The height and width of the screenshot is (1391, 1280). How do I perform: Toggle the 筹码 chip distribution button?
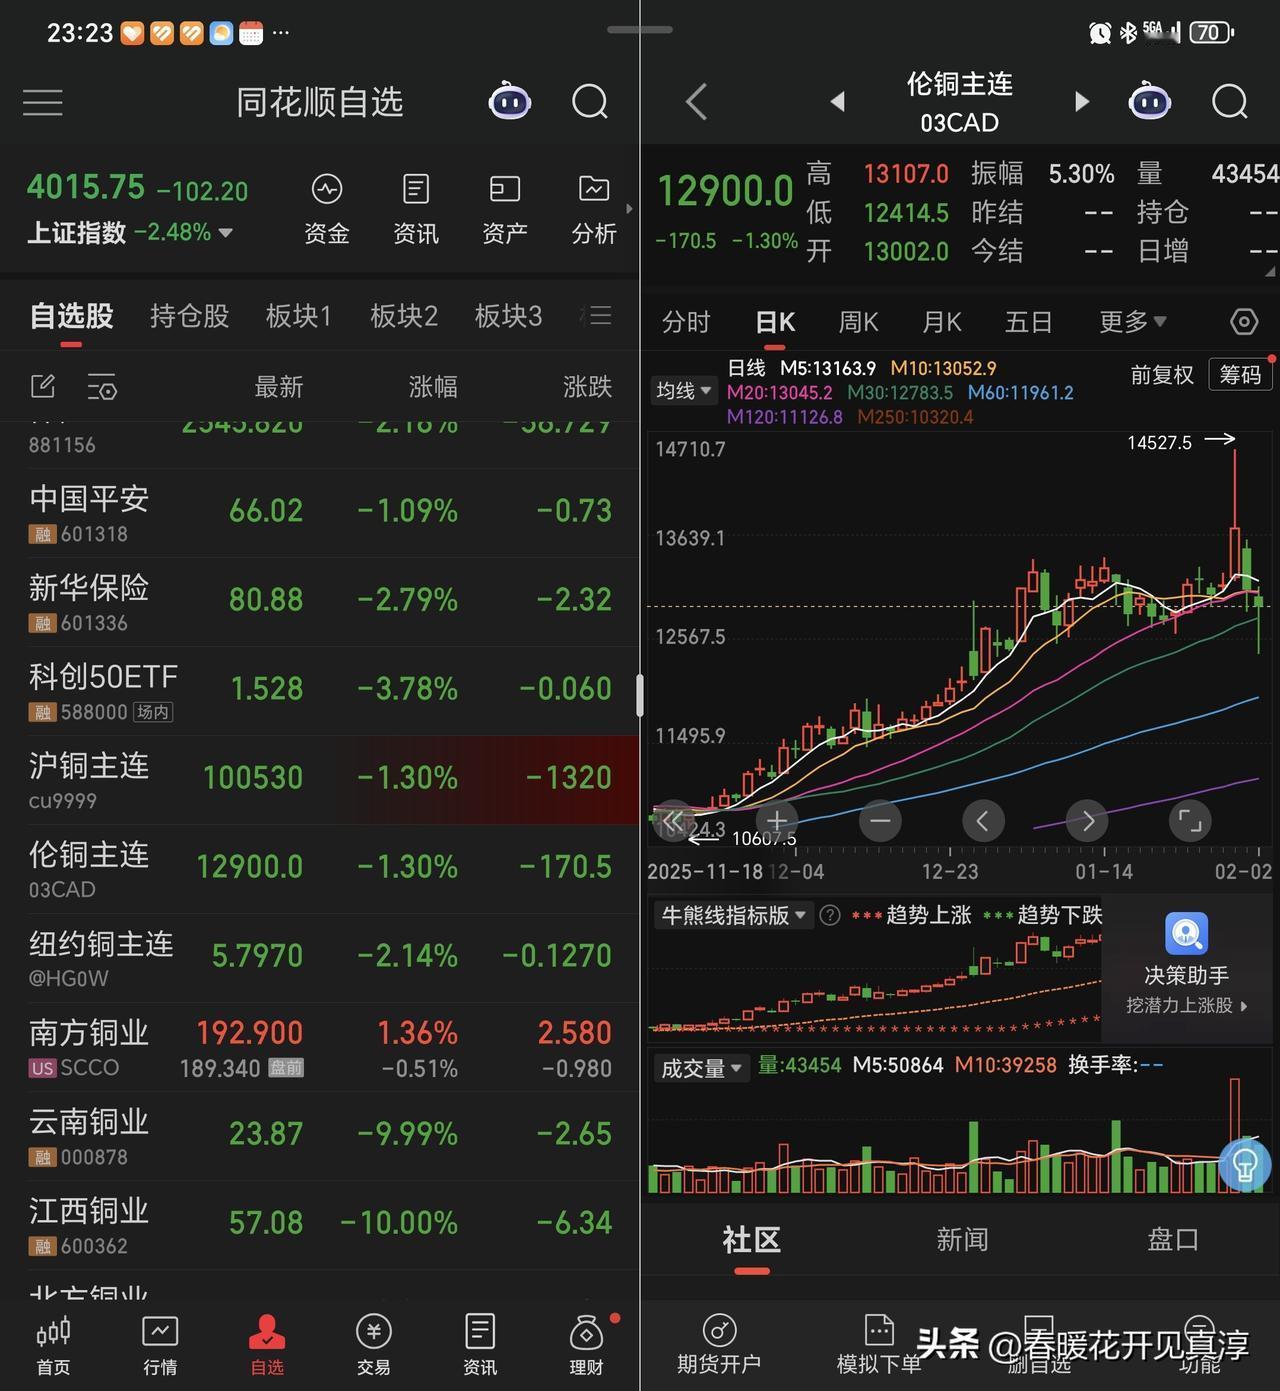[1241, 375]
